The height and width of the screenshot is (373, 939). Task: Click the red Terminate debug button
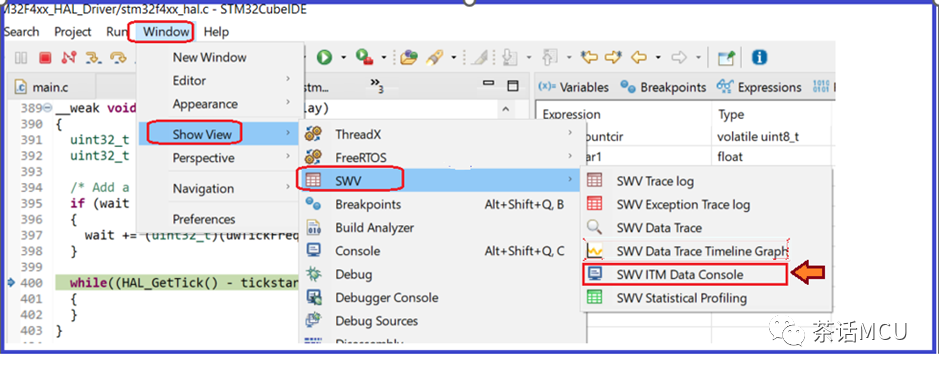click(x=45, y=57)
